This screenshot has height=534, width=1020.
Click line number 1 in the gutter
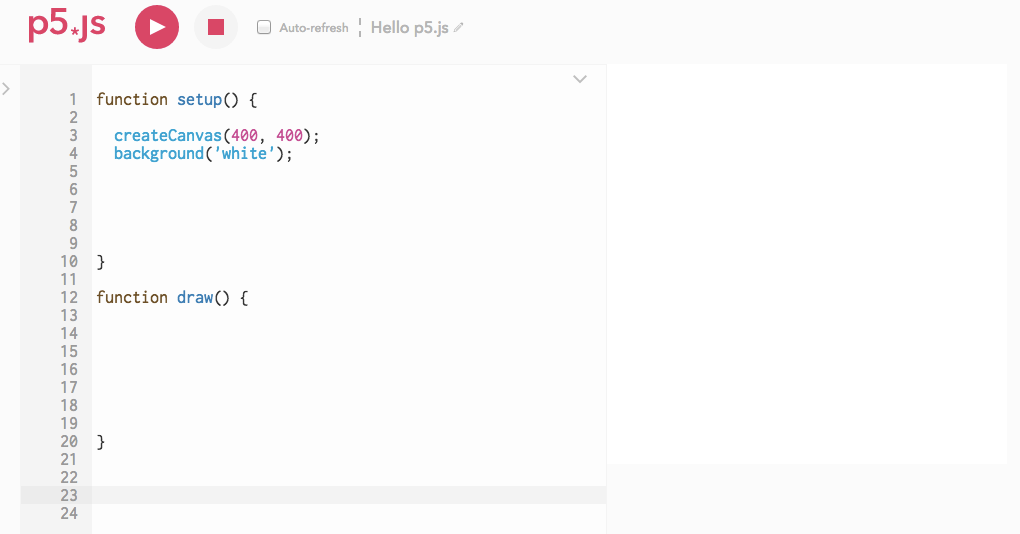(x=73, y=100)
